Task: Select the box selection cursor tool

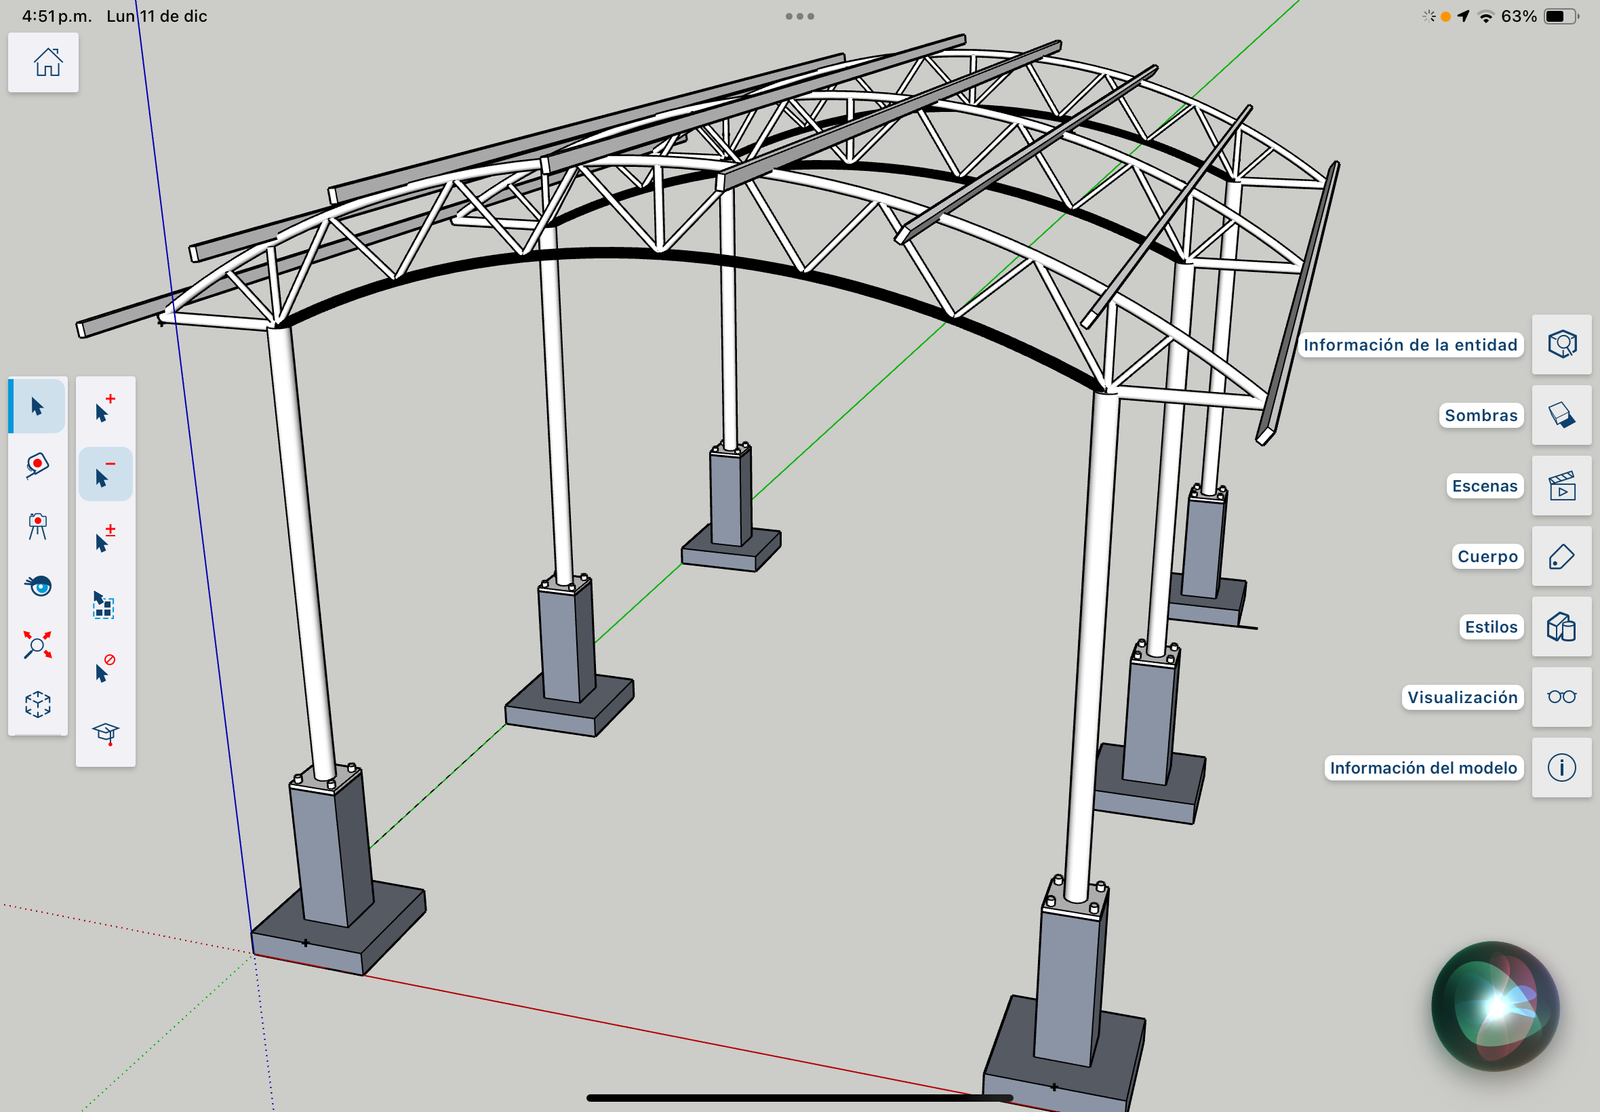Action: click(105, 604)
